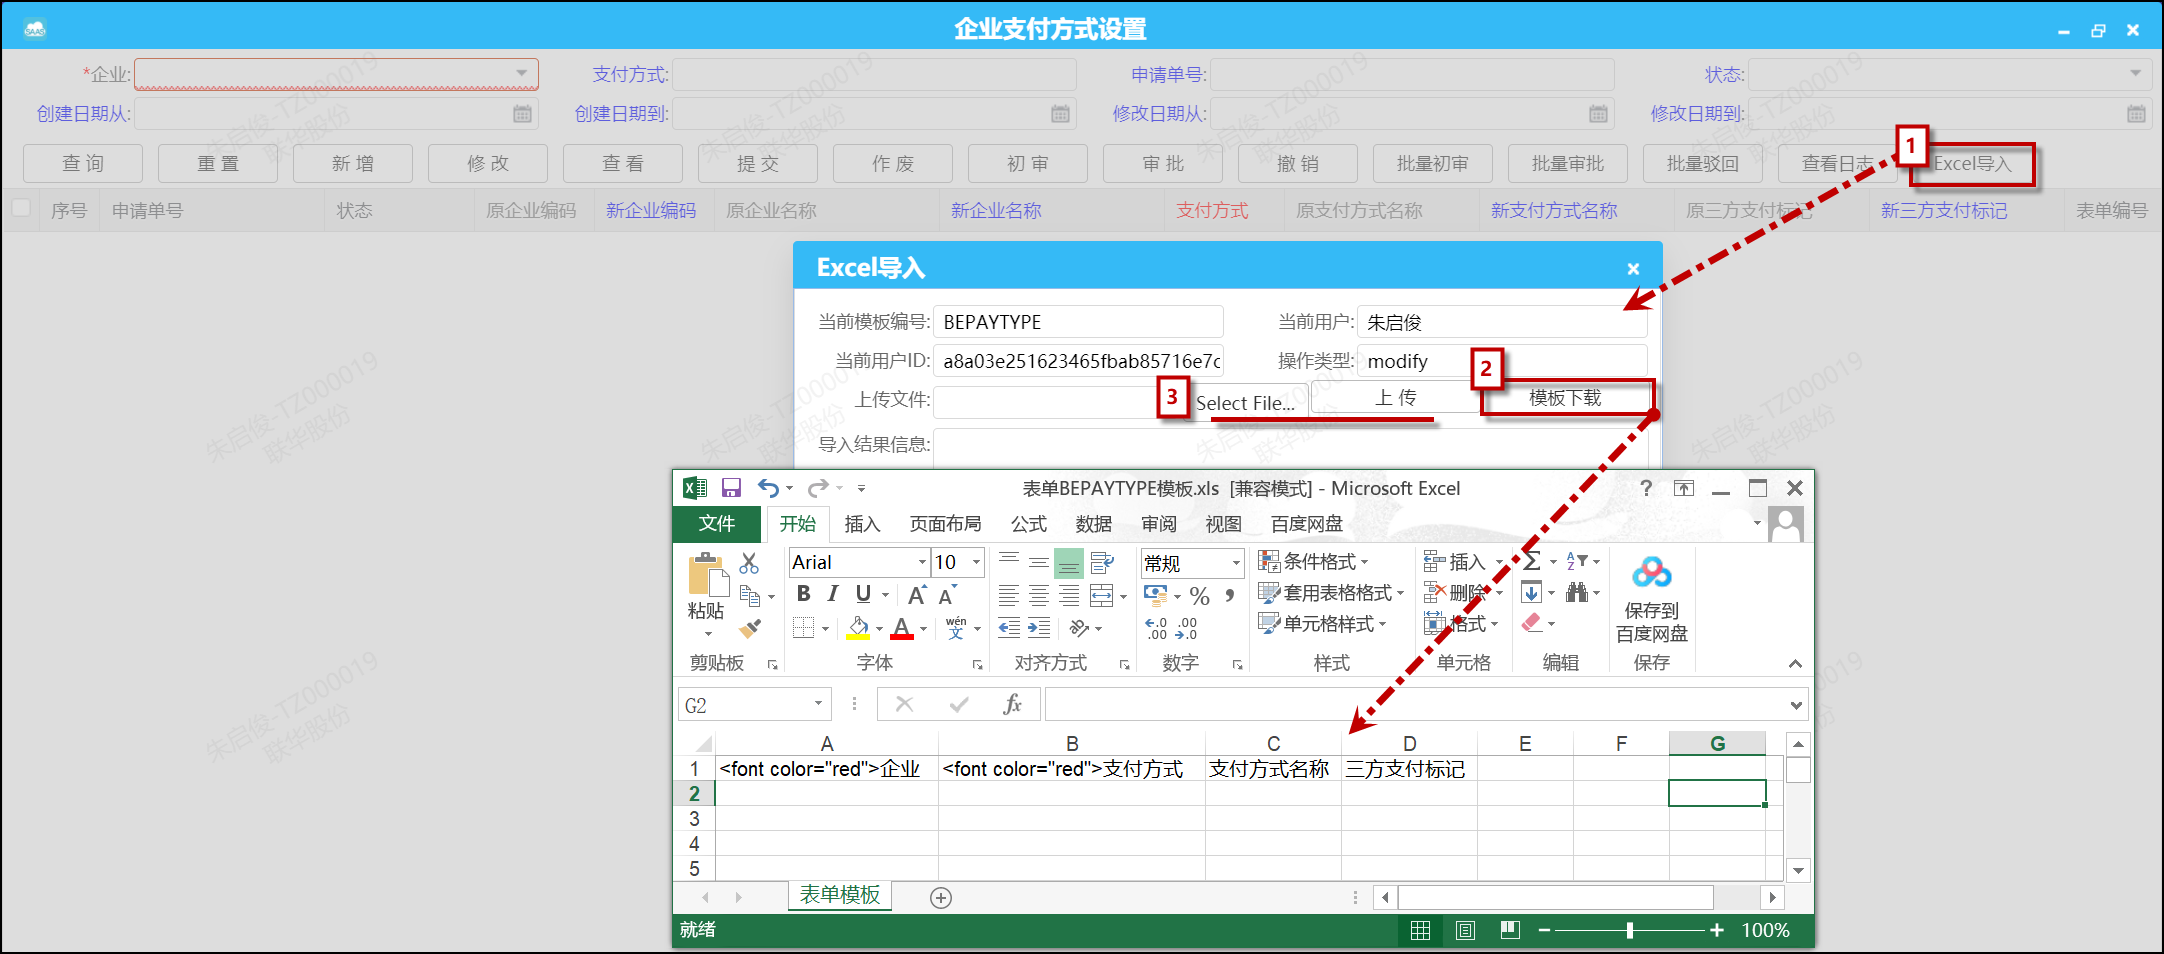Tick the select-all checkbox in the grid header
Screen dimensions: 2164x954
[x=20, y=209]
